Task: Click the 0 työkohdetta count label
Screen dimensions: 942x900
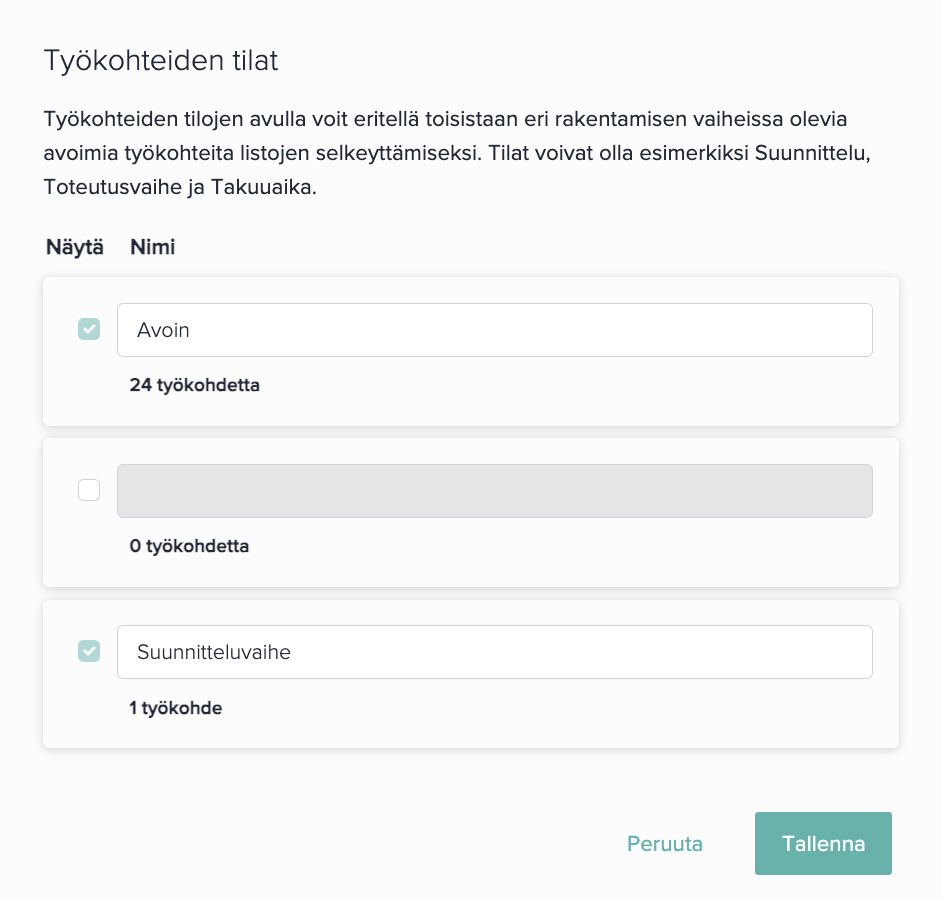Action: click(x=189, y=546)
